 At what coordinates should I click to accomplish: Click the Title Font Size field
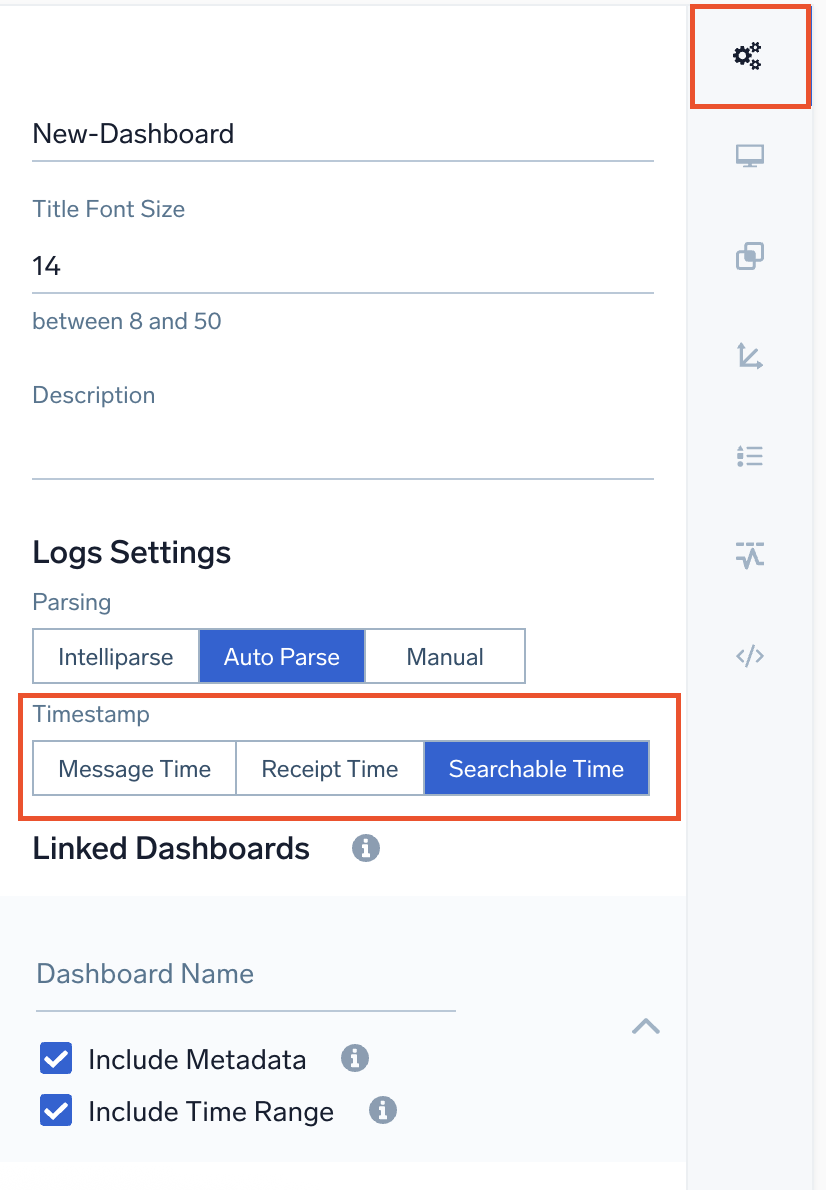coord(342,266)
